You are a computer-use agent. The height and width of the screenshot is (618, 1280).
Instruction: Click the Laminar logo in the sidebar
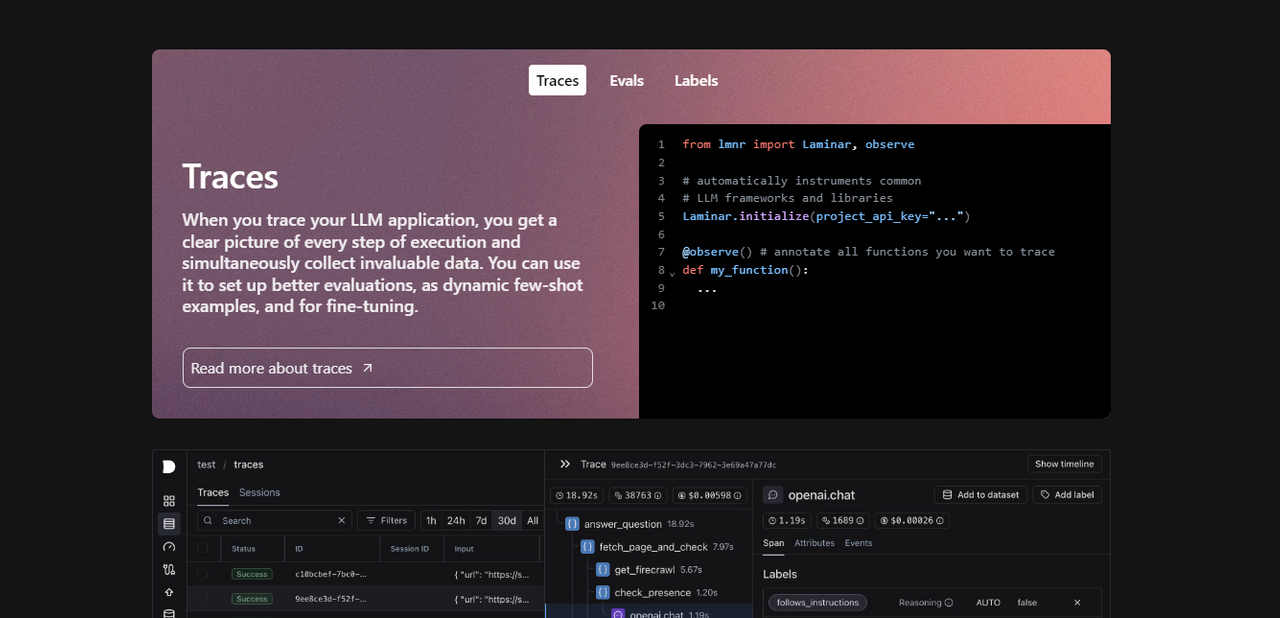(169, 466)
